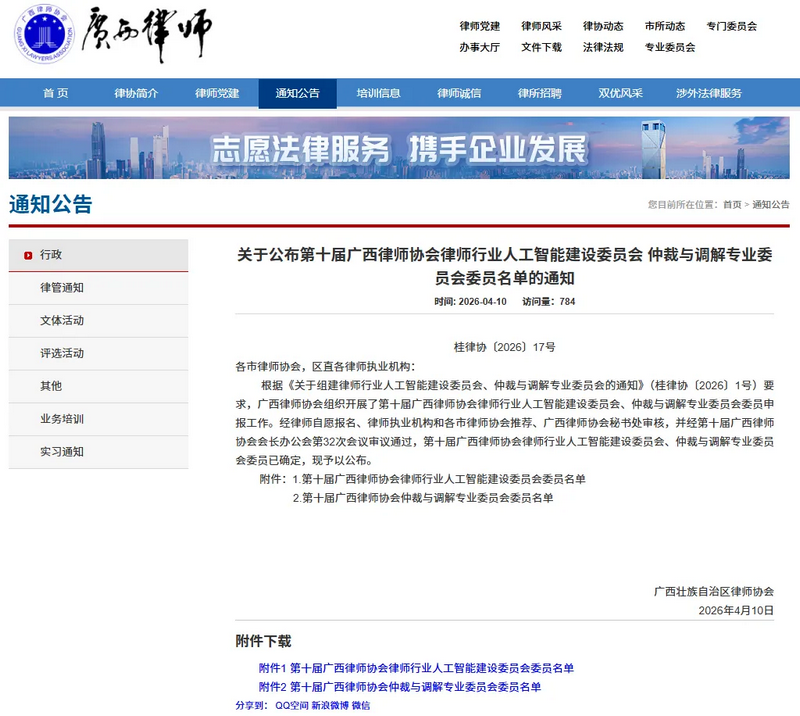800x716 pixels.
Task: Switch to the 培训信息 tab
Action: point(376,93)
